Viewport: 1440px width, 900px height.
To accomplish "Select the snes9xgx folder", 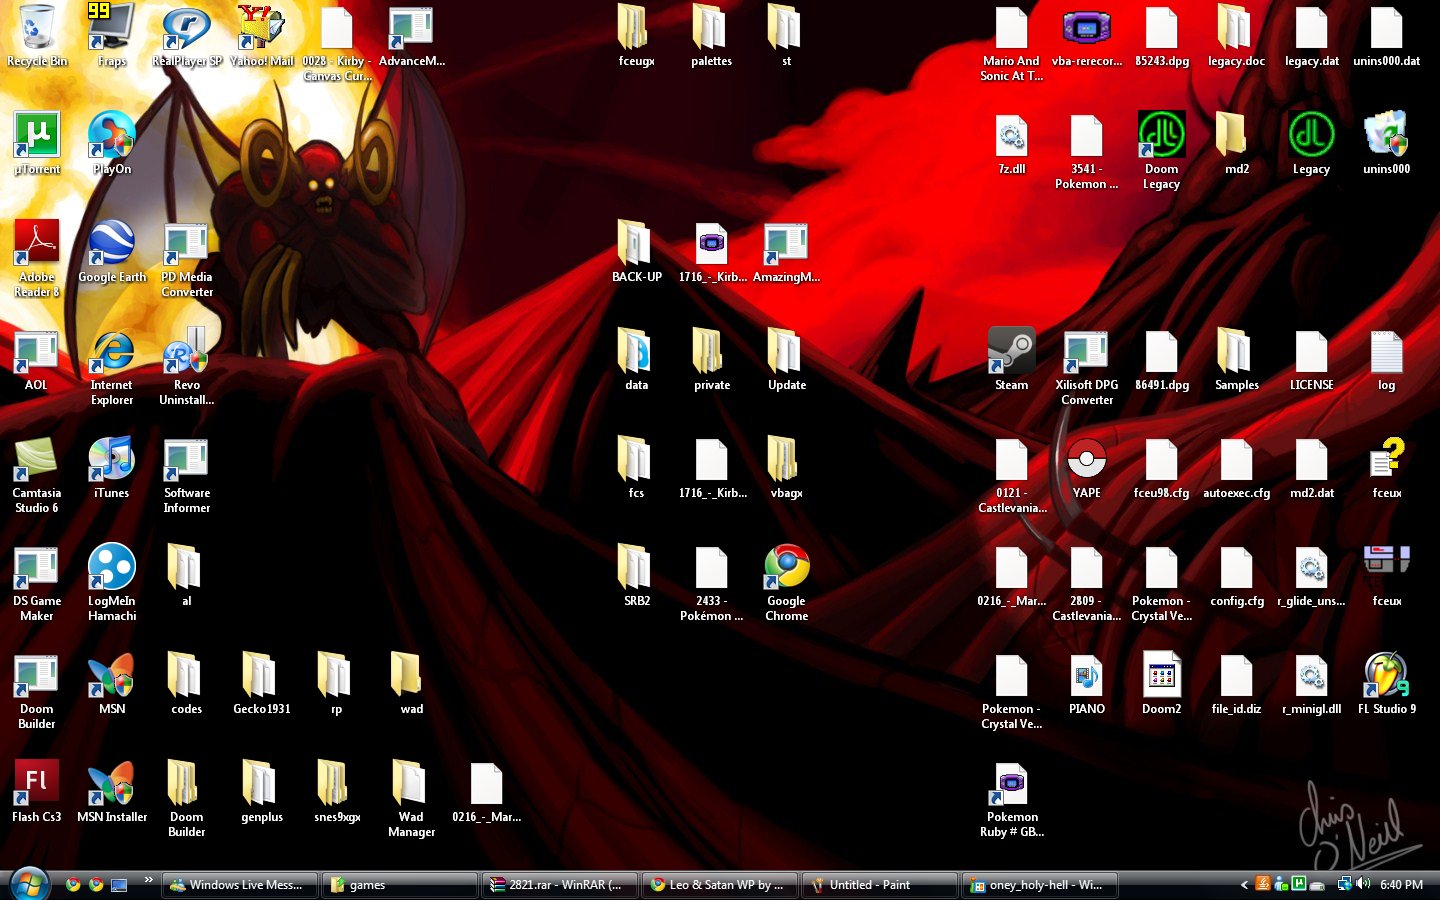I will pyautogui.click(x=337, y=792).
